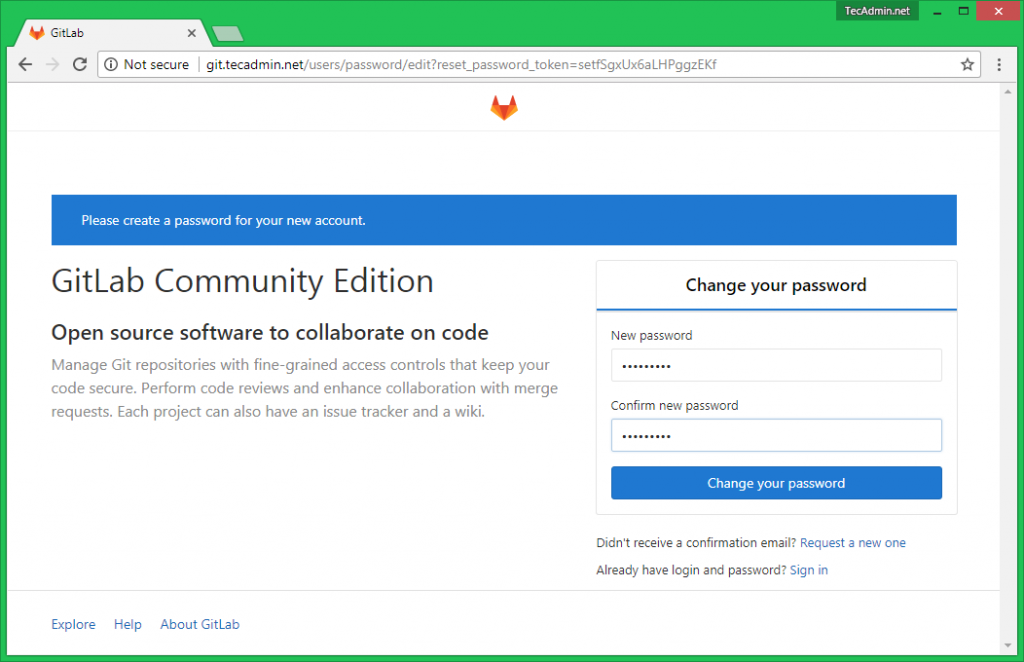Click the browser forward arrow
Screen dimensions: 1024x662
tap(53, 64)
